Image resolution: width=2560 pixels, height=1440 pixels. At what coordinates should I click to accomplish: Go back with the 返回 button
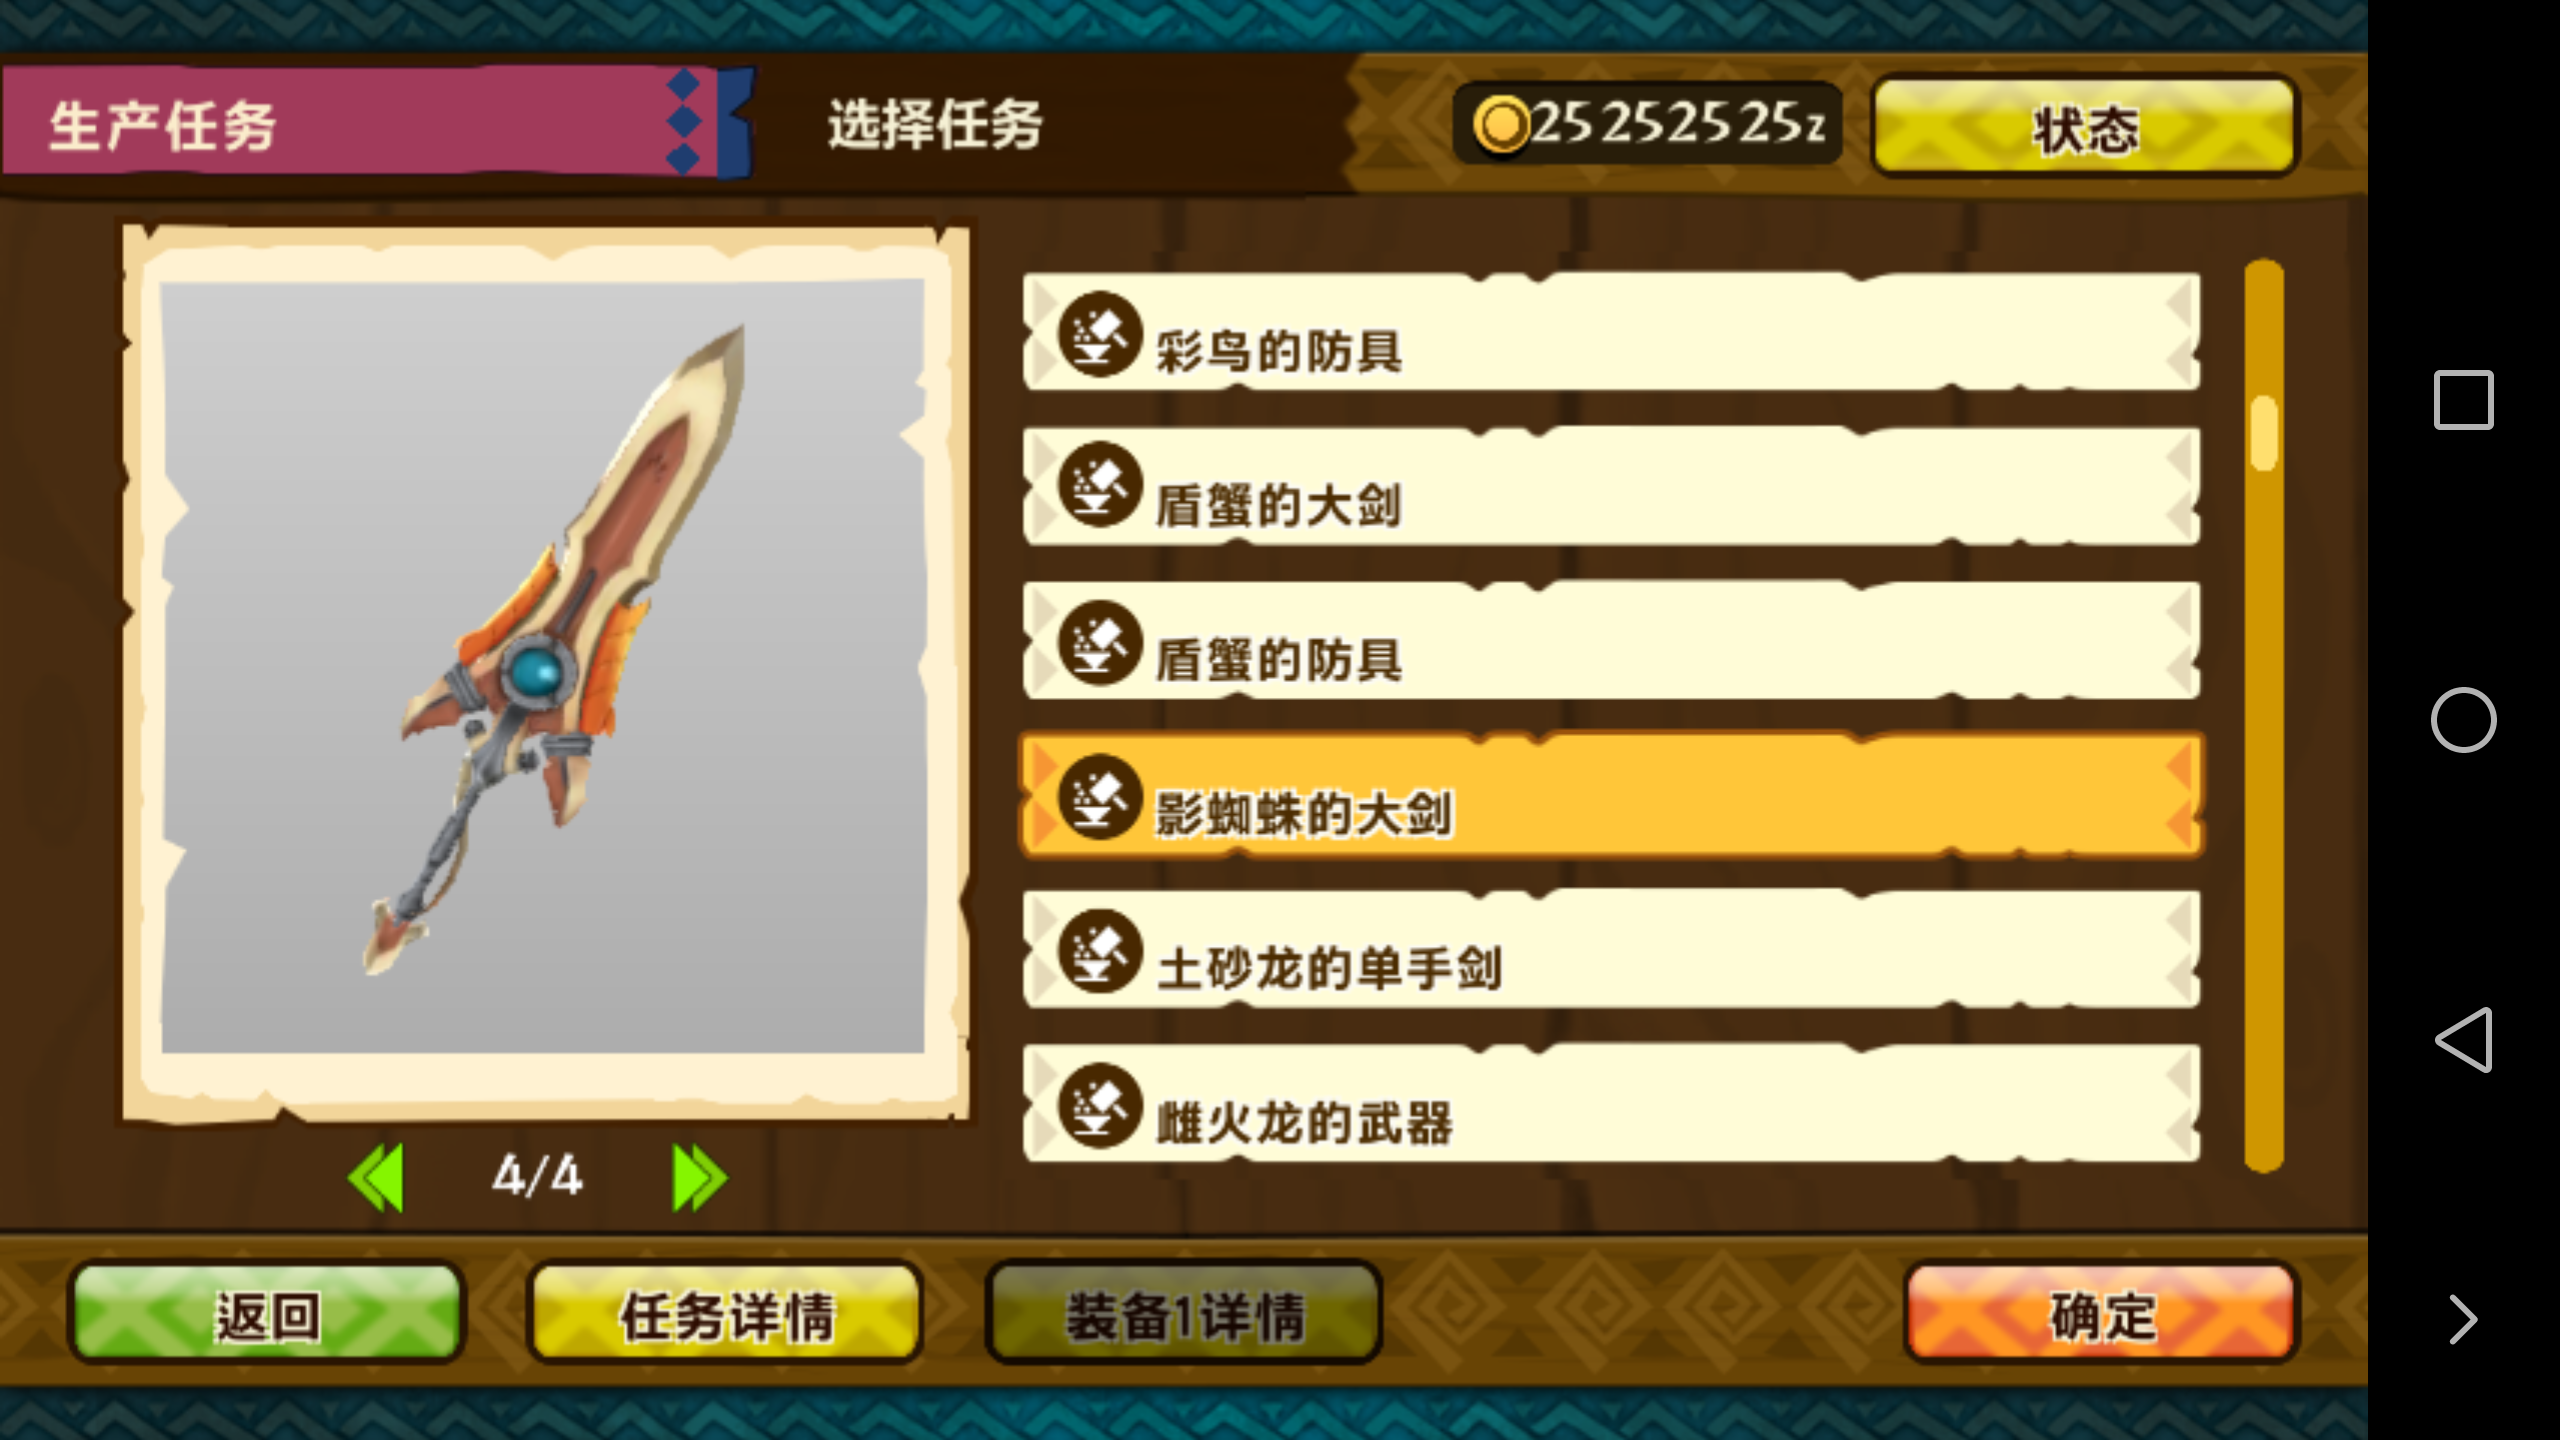coord(267,1314)
